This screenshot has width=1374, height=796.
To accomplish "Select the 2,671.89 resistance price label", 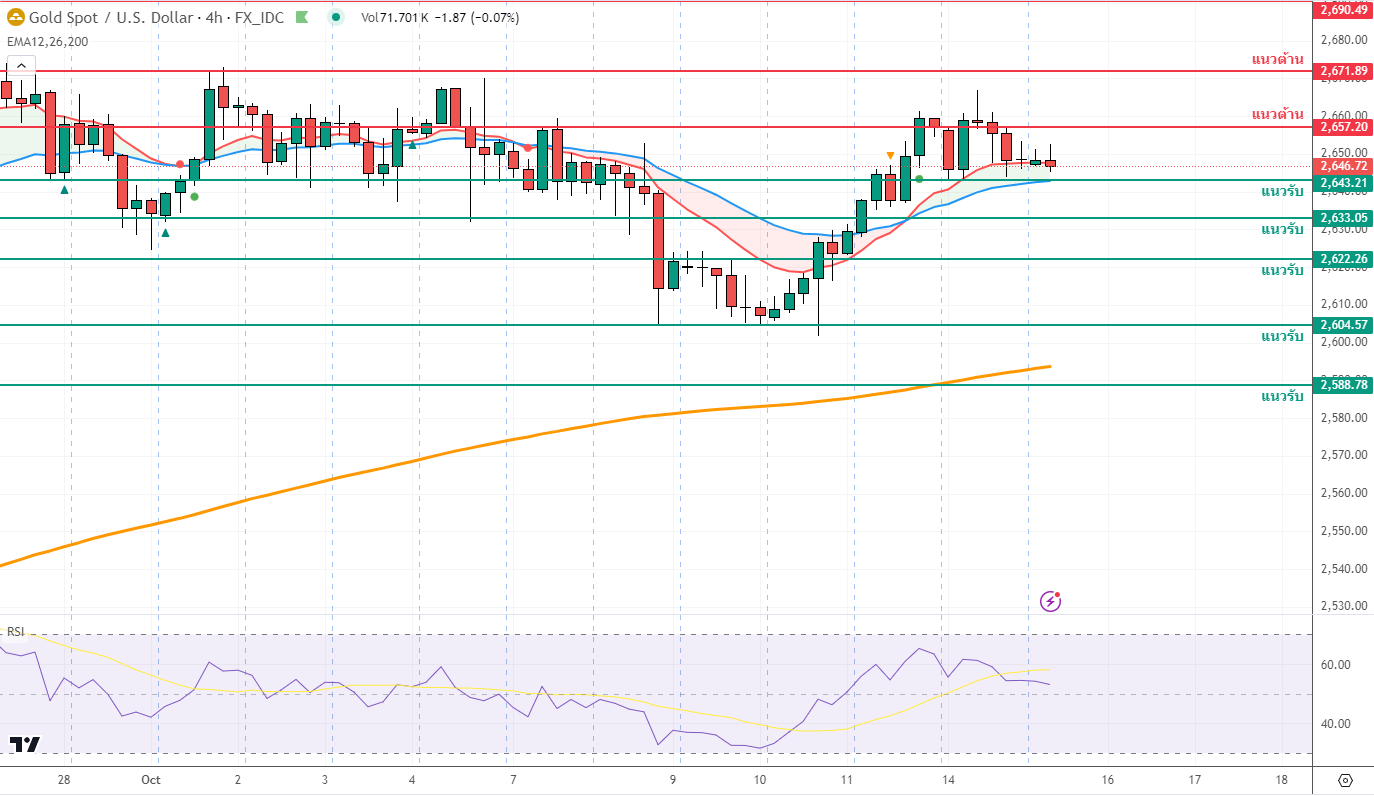I will tap(1343, 71).
